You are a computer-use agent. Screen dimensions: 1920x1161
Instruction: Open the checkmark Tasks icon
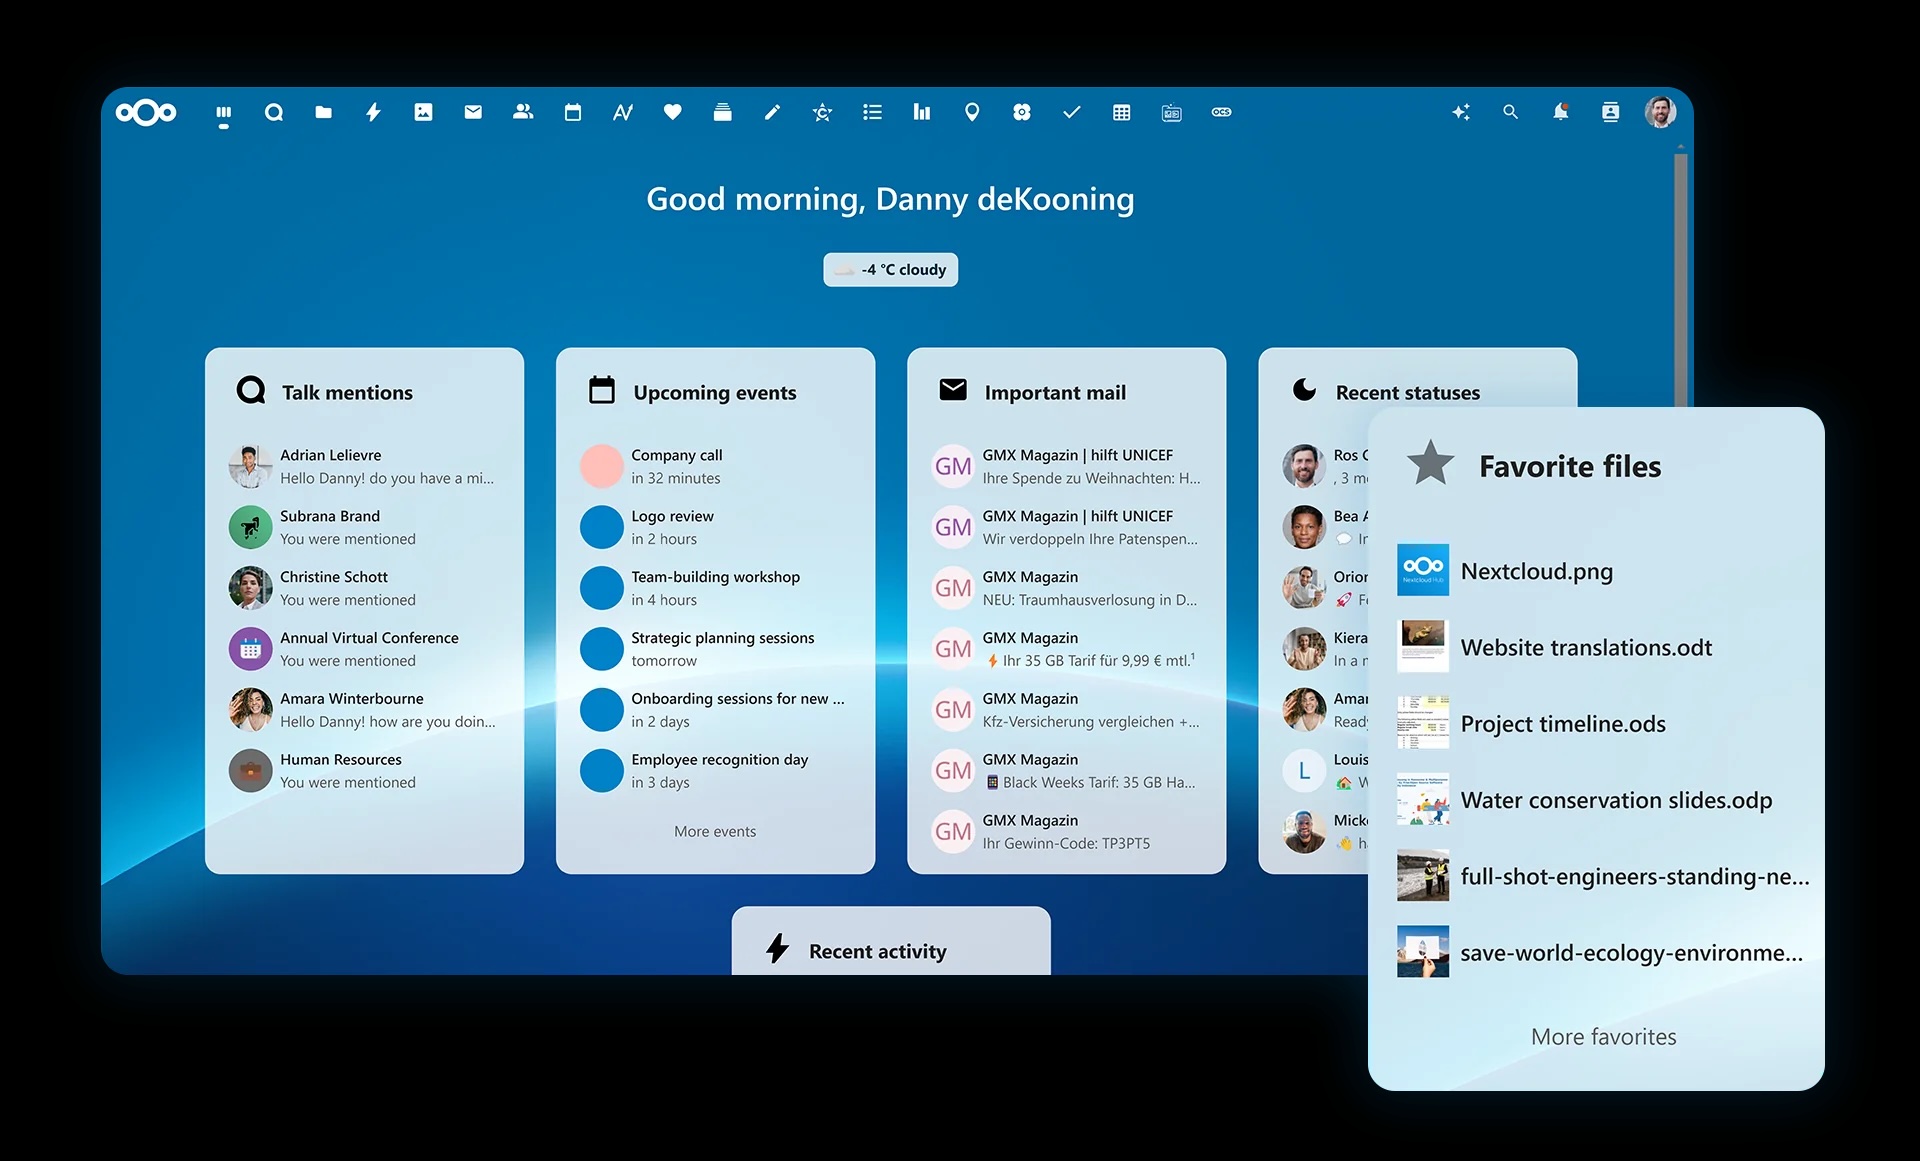tap(1072, 113)
